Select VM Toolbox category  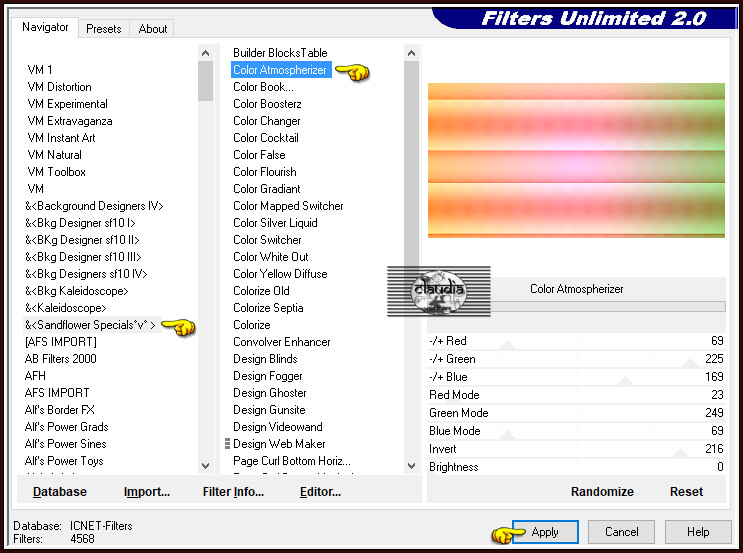tap(57, 172)
